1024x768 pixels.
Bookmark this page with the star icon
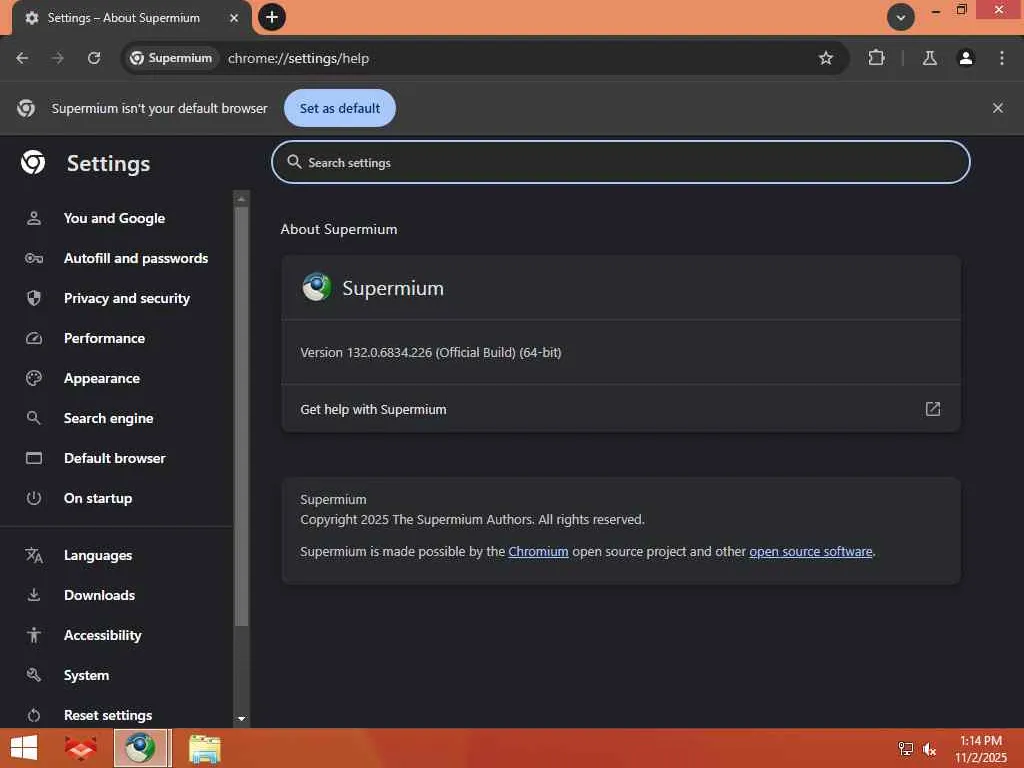pos(825,58)
